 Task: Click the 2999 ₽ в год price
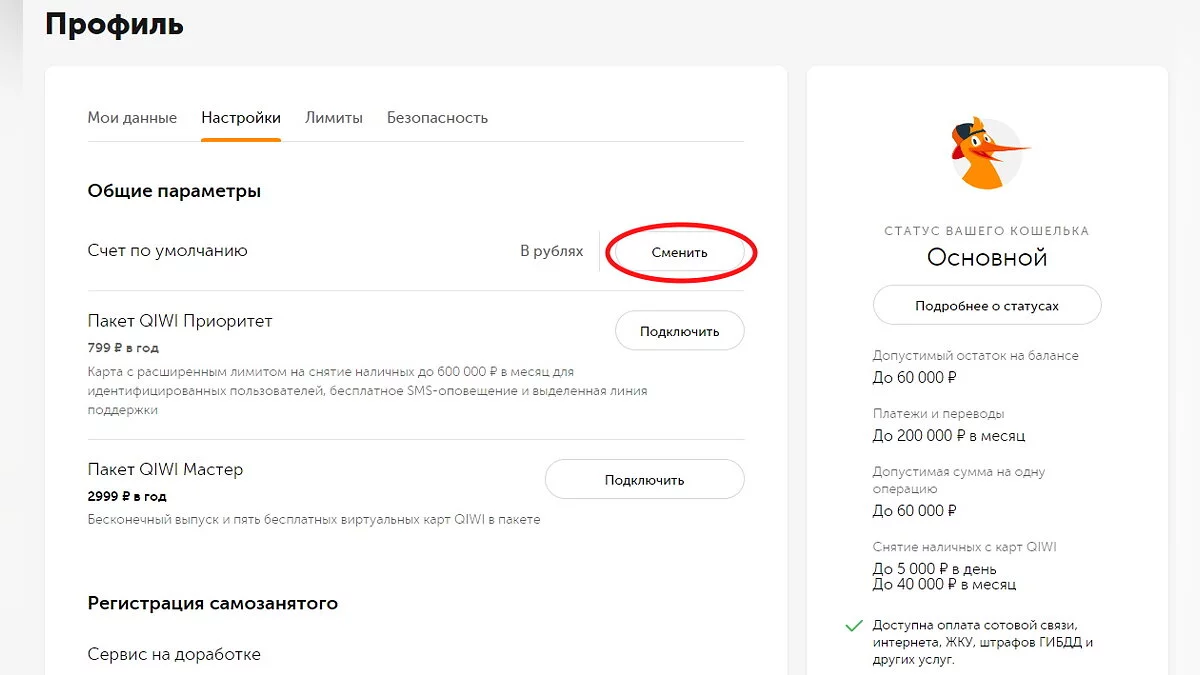(x=127, y=496)
